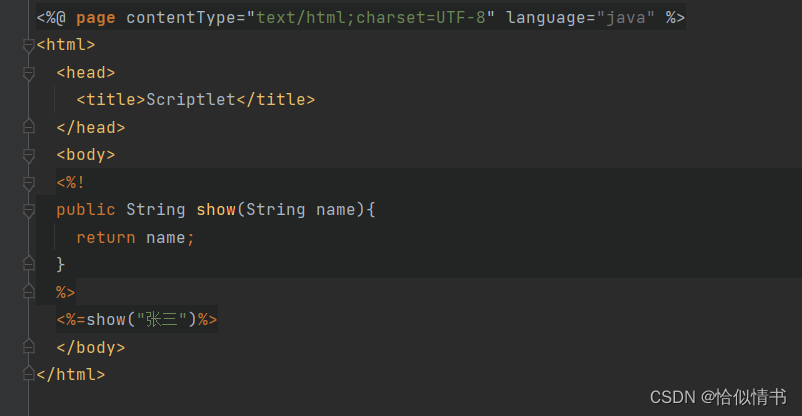Click the opening <body> tag text
This screenshot has width=802, height=416.
[86, 155]
